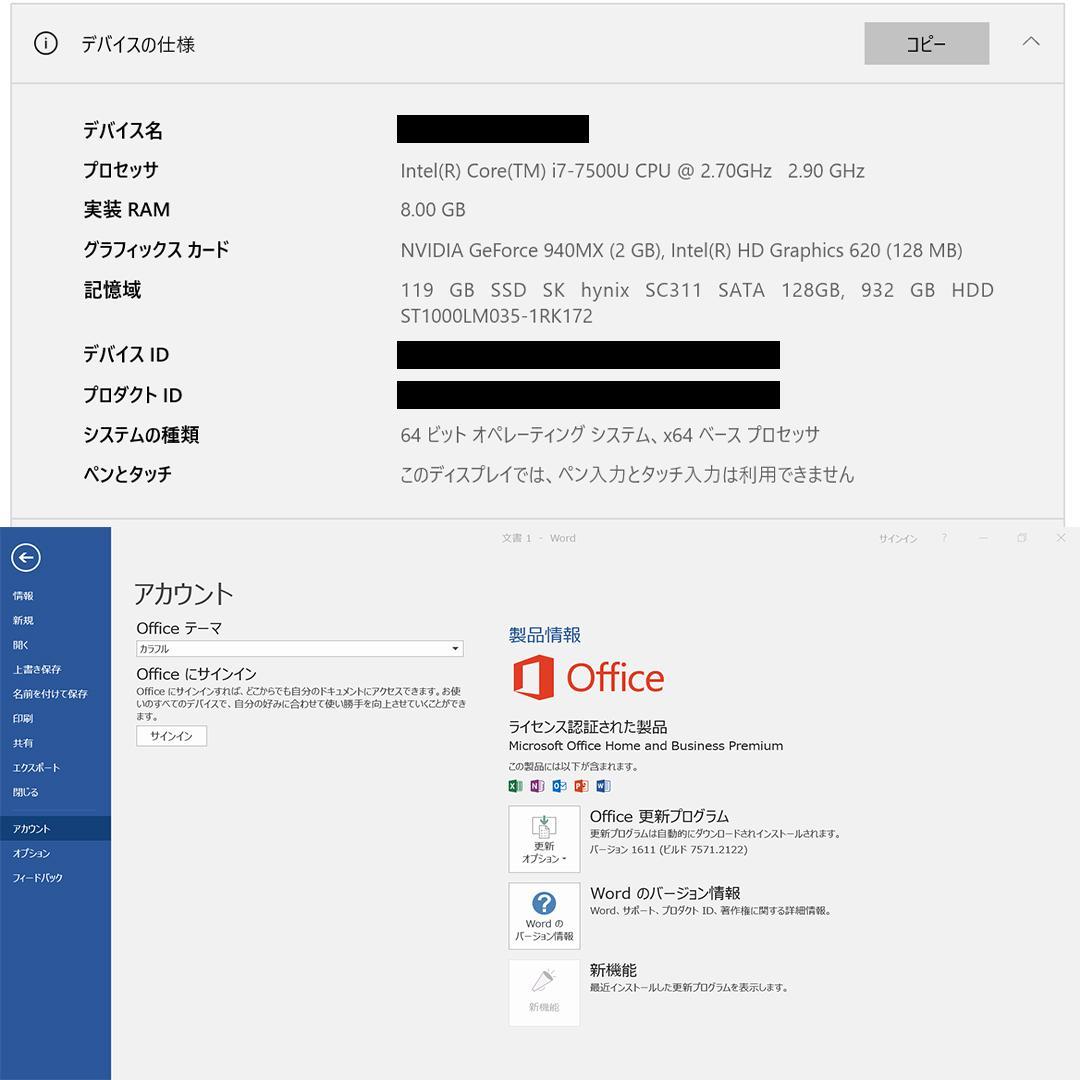Select the OneNote product icon
The width and height of the screenshot is (1080, 1080).
(x=536, y=786)
